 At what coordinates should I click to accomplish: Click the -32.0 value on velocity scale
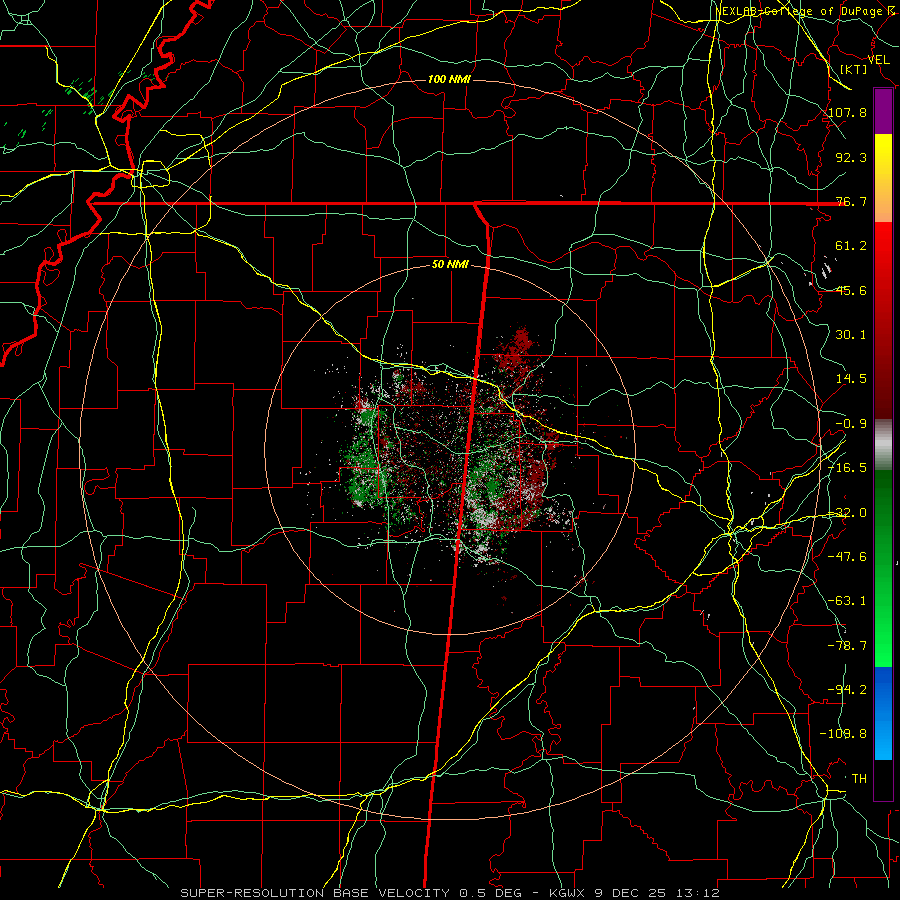click(848, 513)
